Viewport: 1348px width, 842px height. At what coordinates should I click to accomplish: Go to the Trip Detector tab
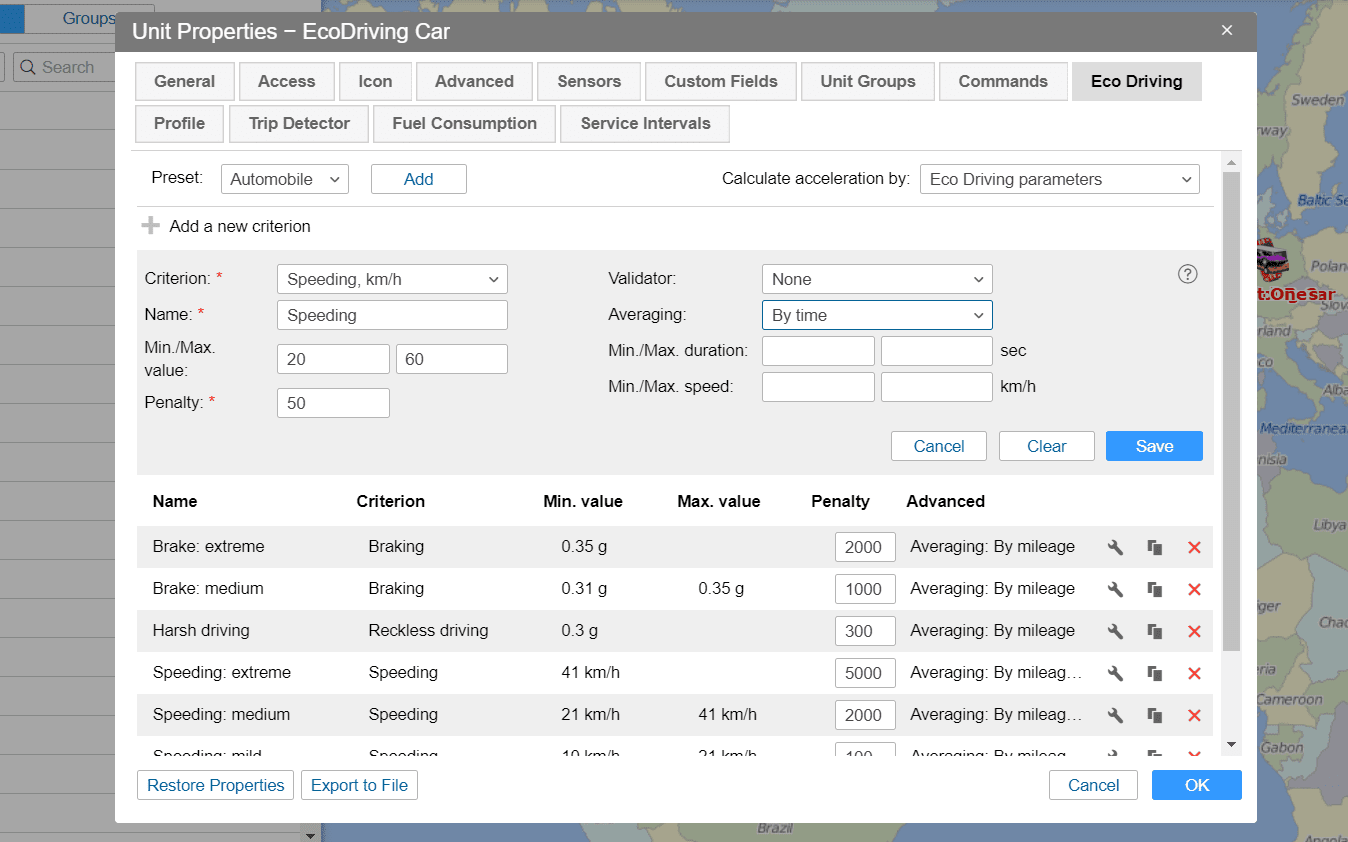(299, 124)
